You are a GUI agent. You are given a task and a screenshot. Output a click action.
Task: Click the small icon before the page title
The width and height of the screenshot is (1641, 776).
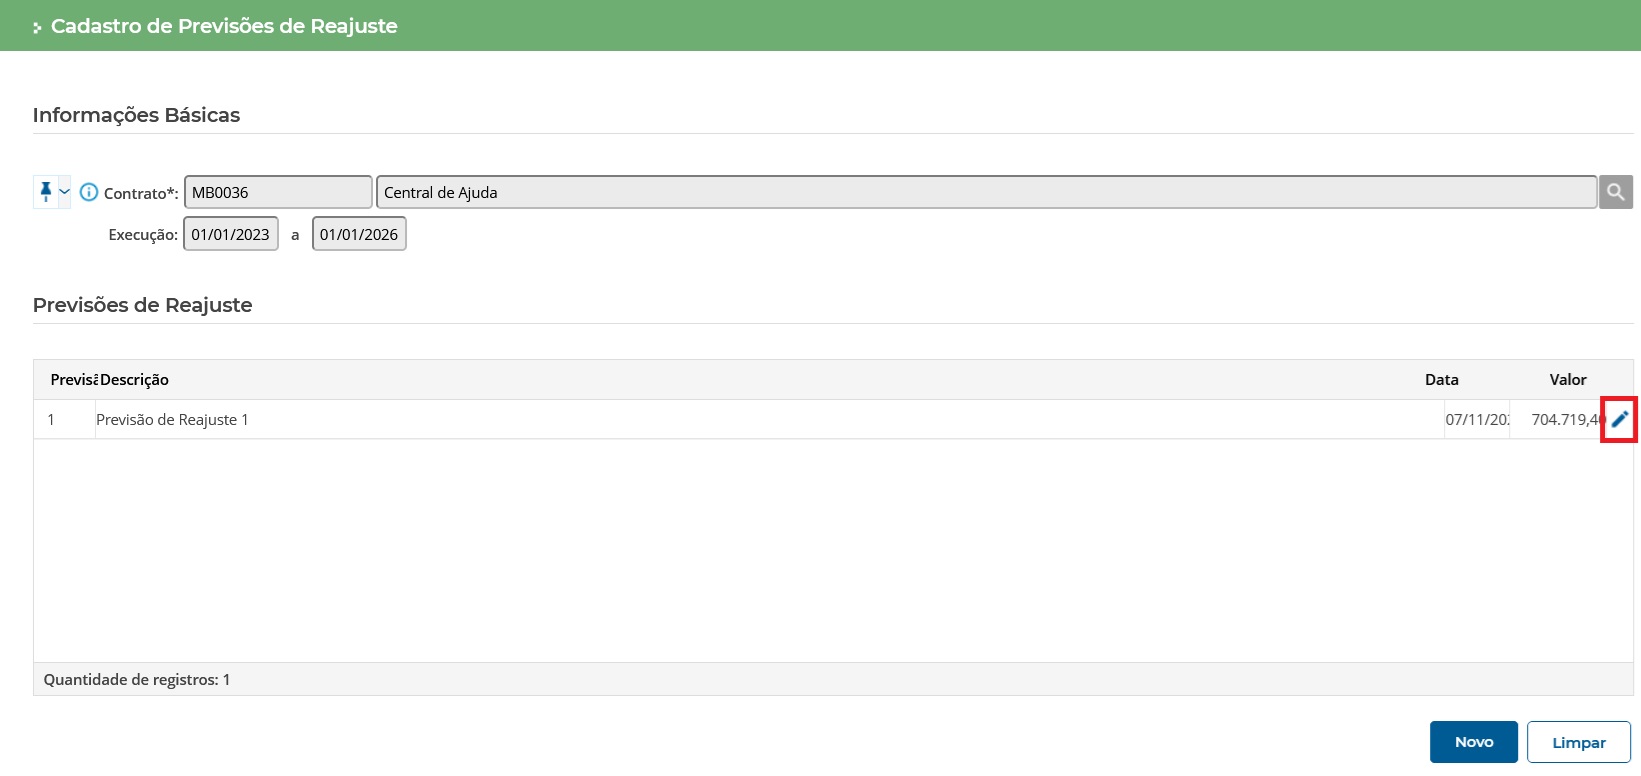(x=37, y=28)
